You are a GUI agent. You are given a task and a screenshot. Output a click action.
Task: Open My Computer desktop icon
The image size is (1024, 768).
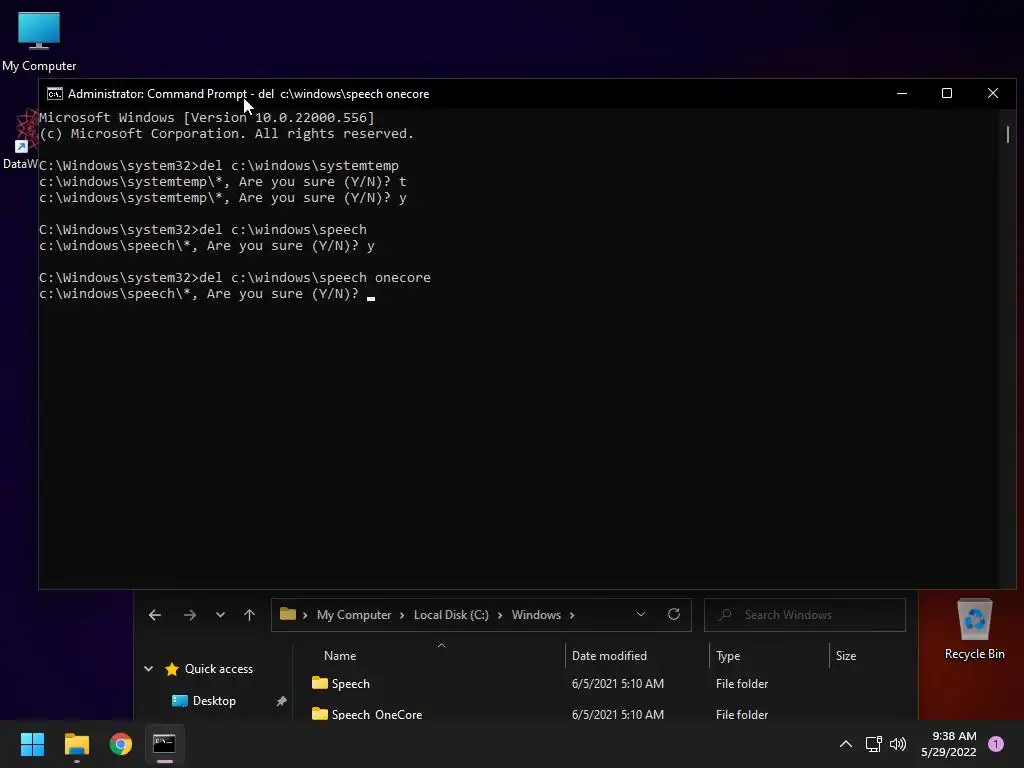[39, 41]
